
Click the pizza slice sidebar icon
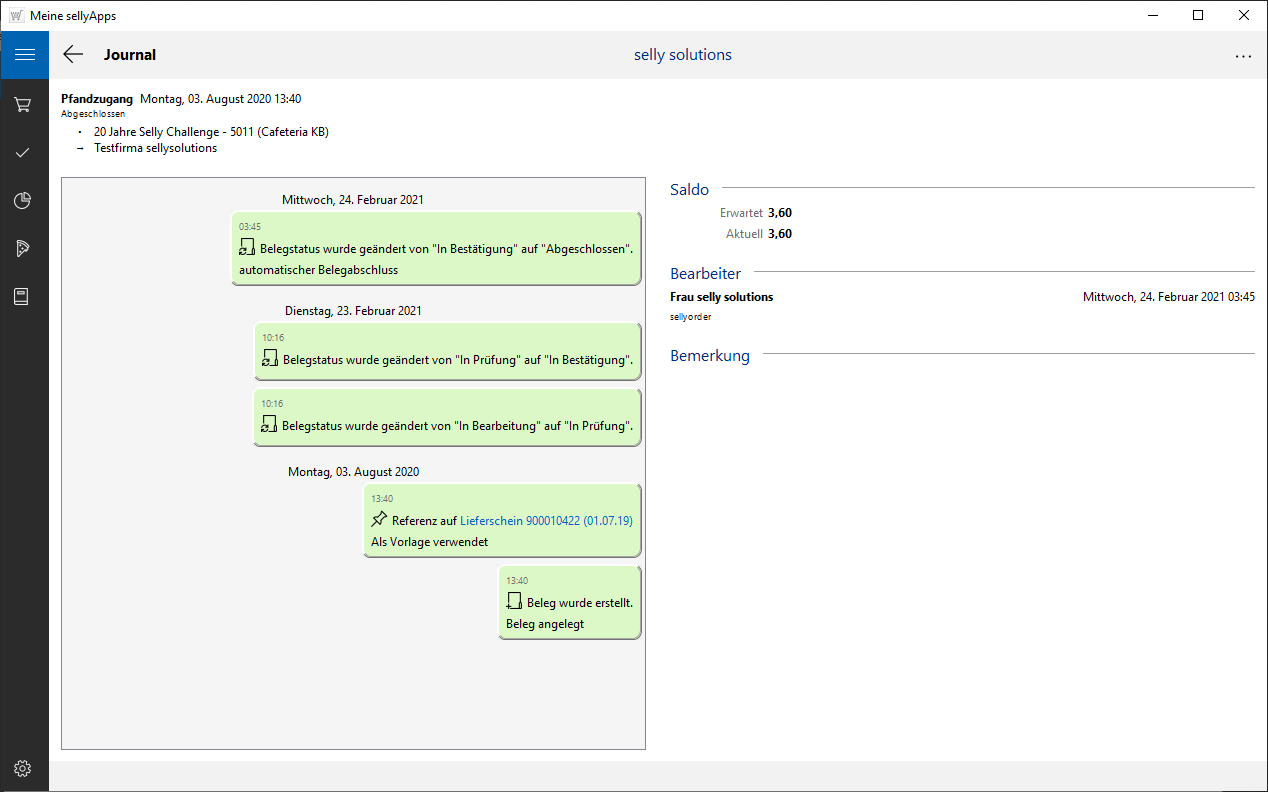tap(24, 249)
